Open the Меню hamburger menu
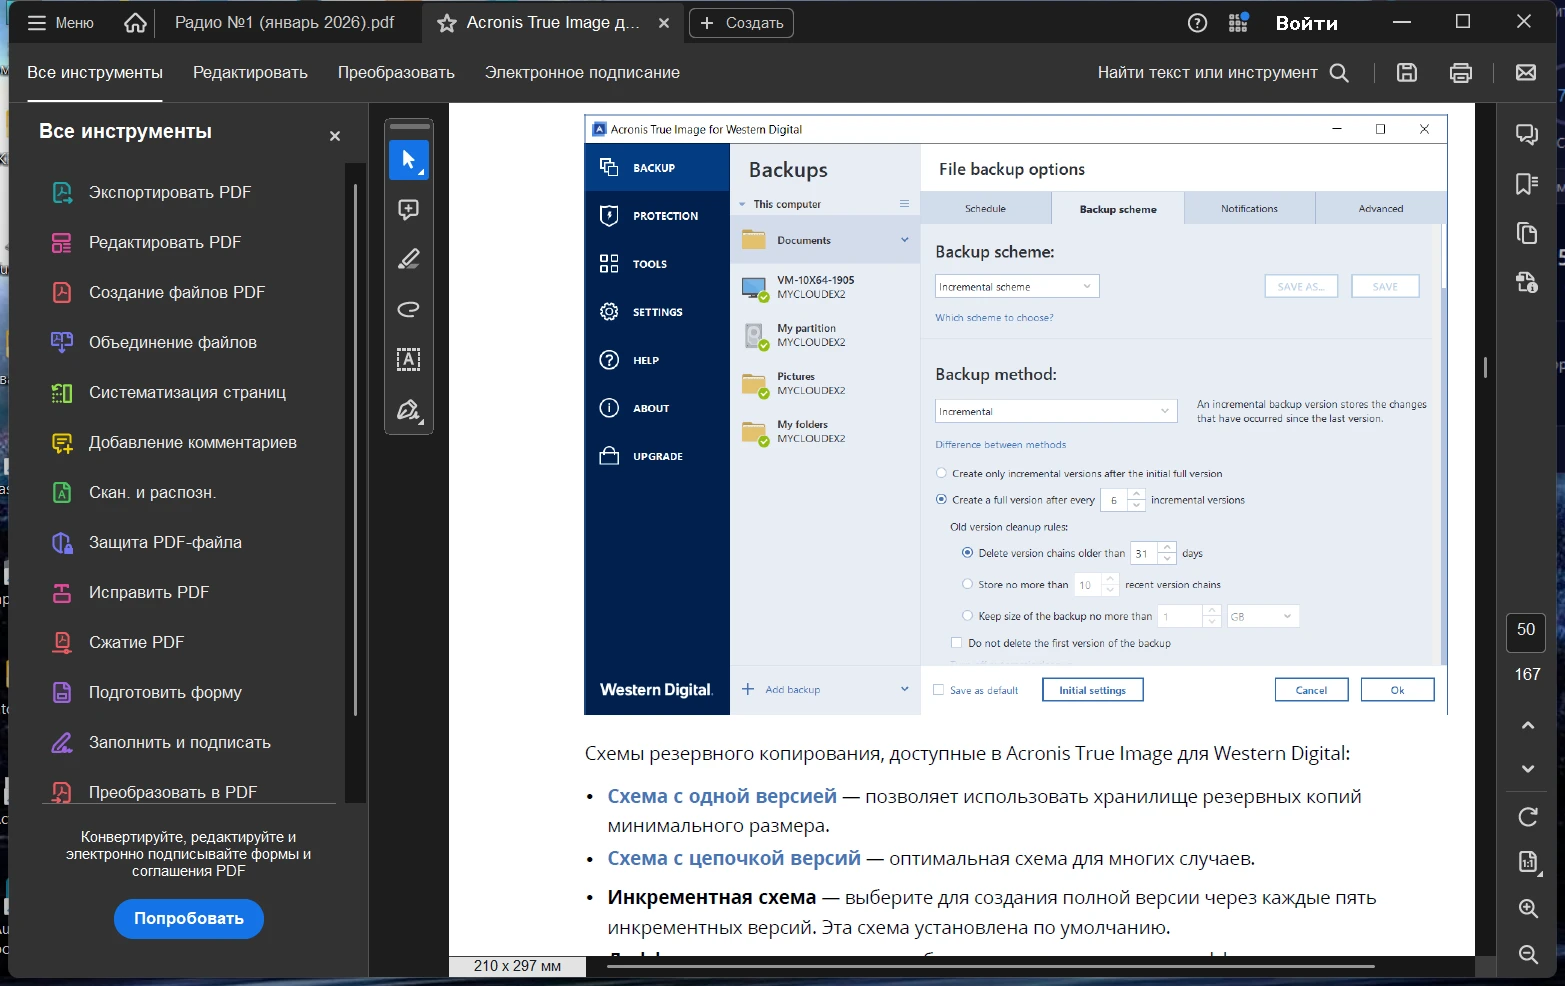This screenshot has height=986, width=1565. click(60, 23)
